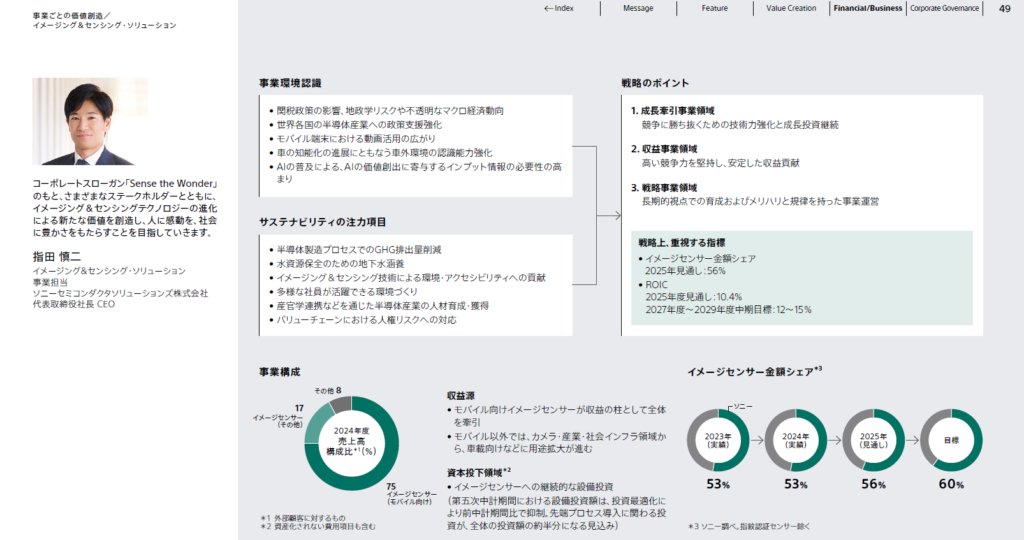Screen dimensions: 1024x540
Task: Click the 2023年 (実績) donut chart
Action: point(718,441)
